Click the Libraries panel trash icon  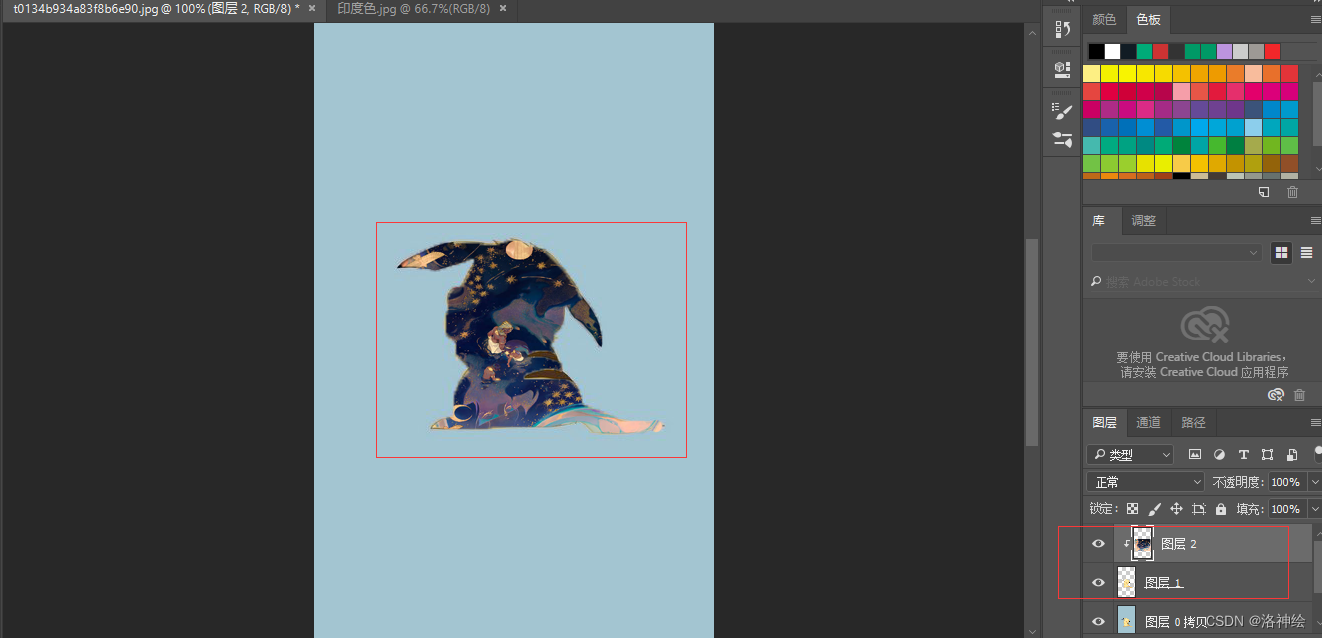1299,395
